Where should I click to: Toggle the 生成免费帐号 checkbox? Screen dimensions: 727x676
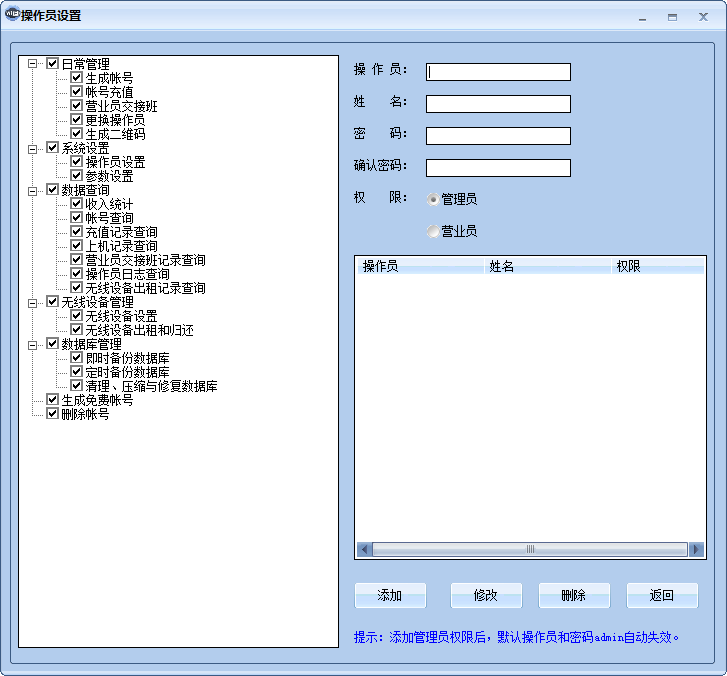(x=52, y=400)
